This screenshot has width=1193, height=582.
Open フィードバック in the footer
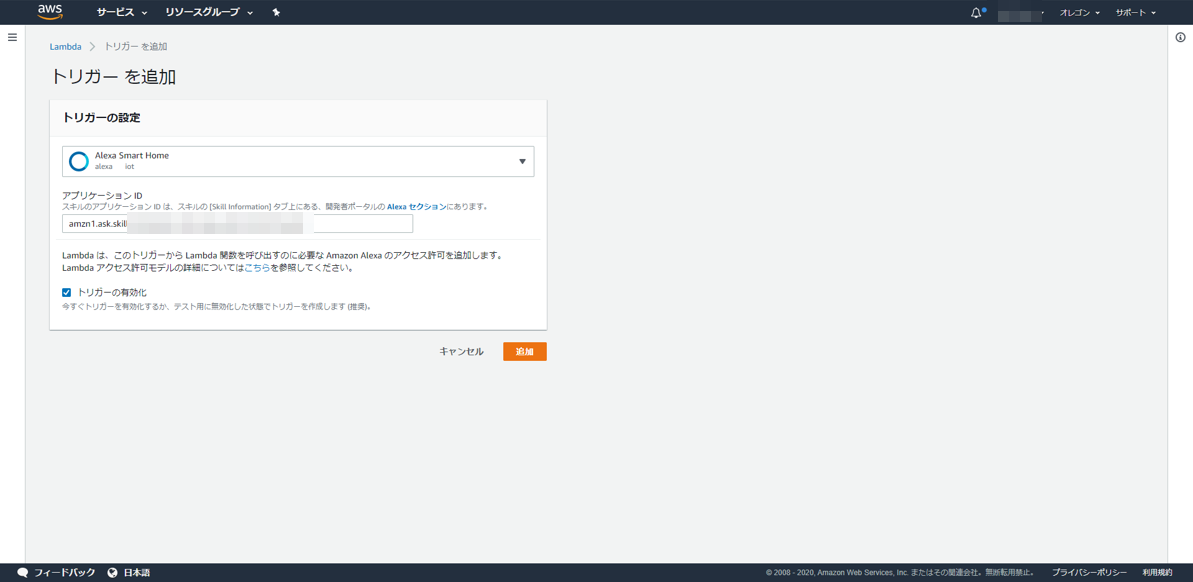click(65, 573)
